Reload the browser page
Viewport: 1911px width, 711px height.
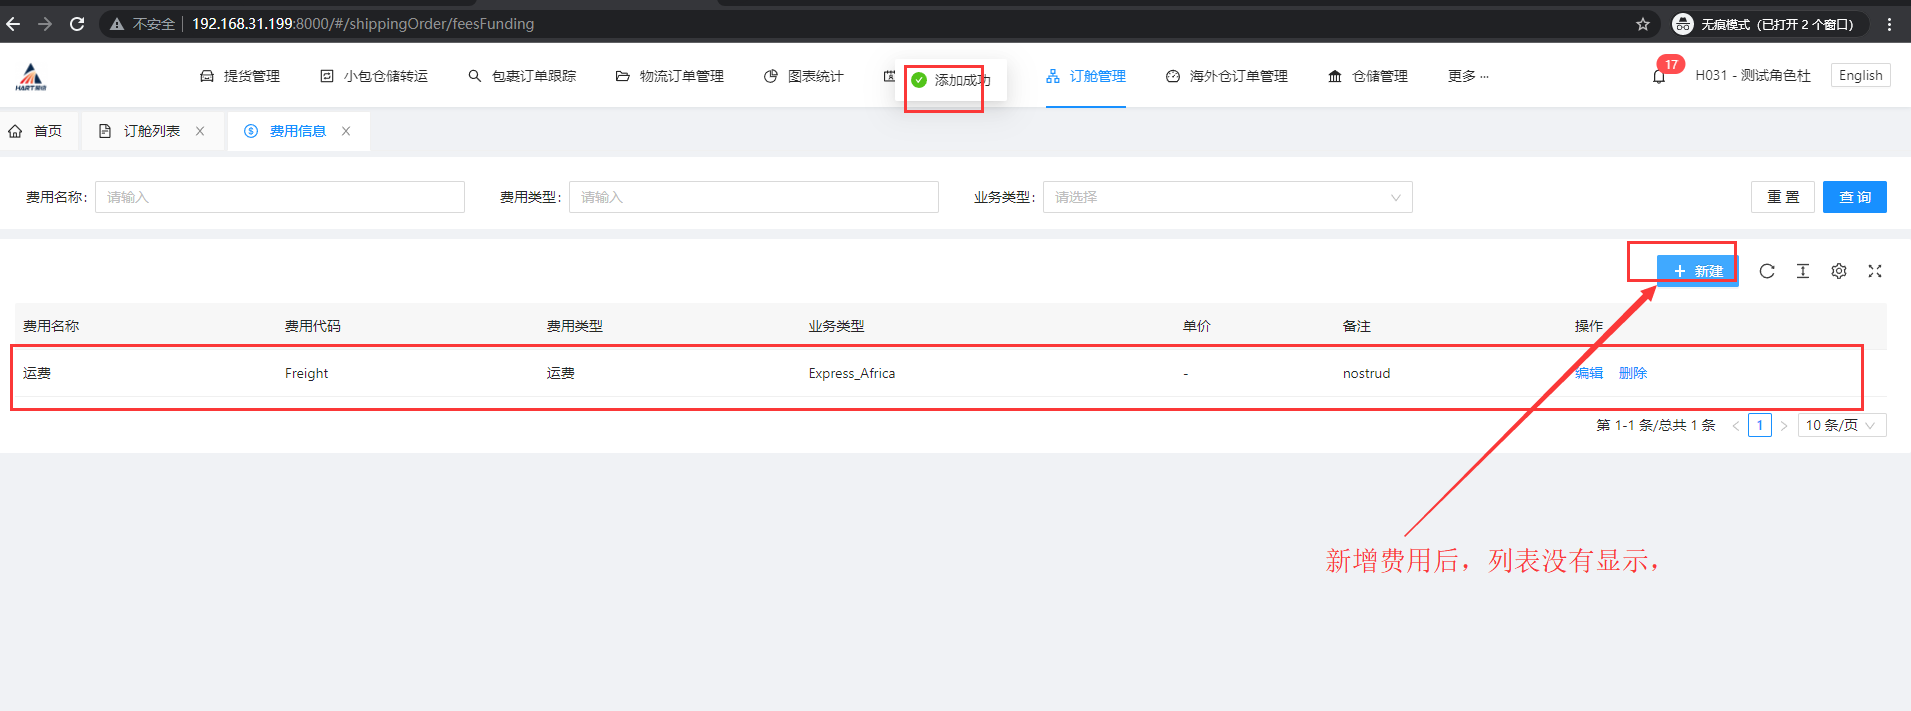pyautogui.click(x=77, y=24)
